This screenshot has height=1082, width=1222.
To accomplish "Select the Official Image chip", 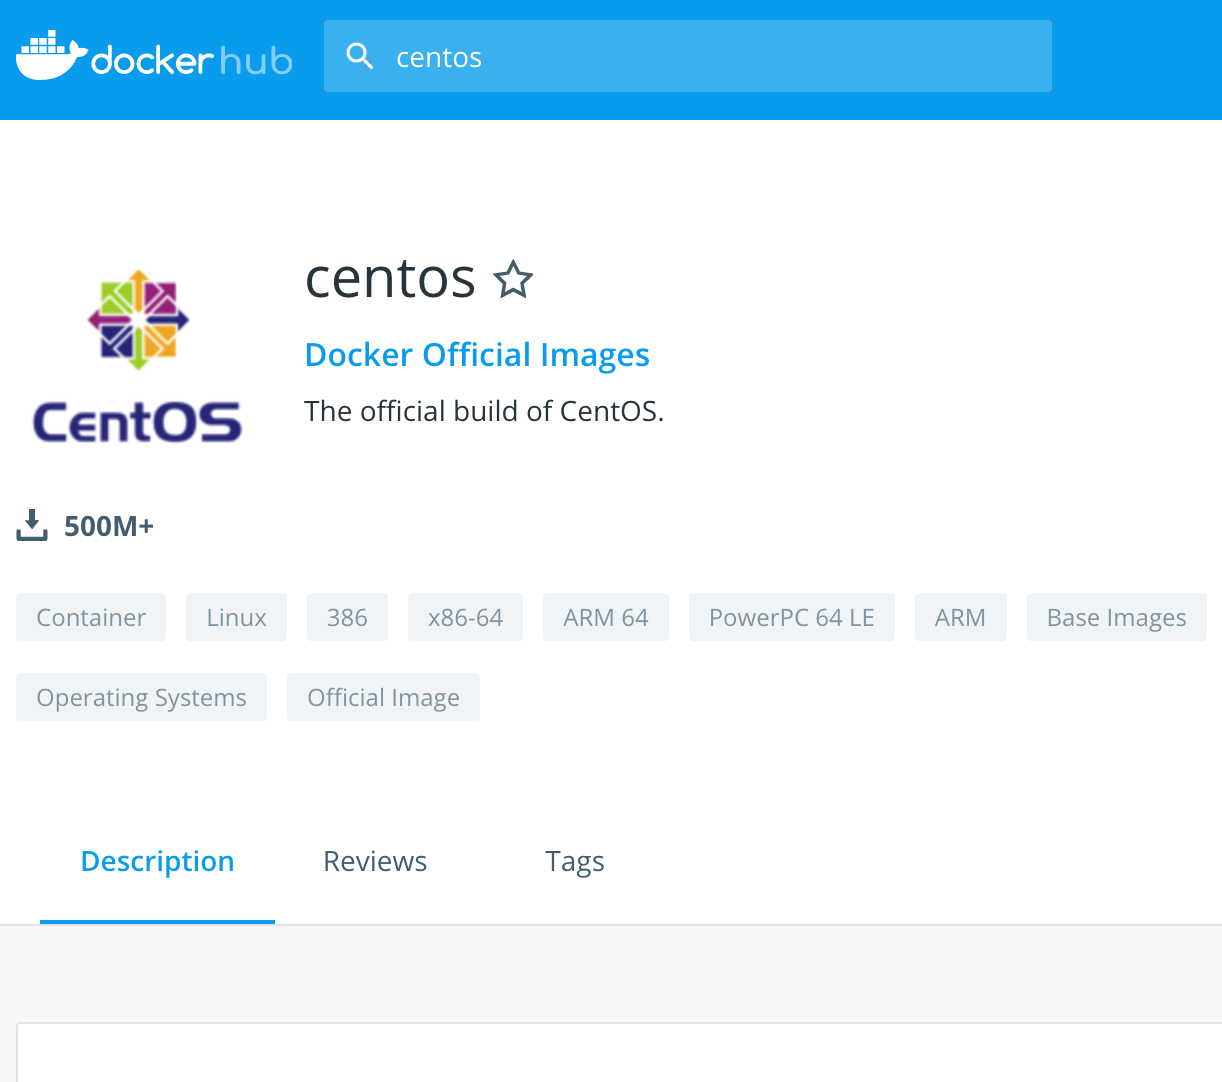I will 383,697.
